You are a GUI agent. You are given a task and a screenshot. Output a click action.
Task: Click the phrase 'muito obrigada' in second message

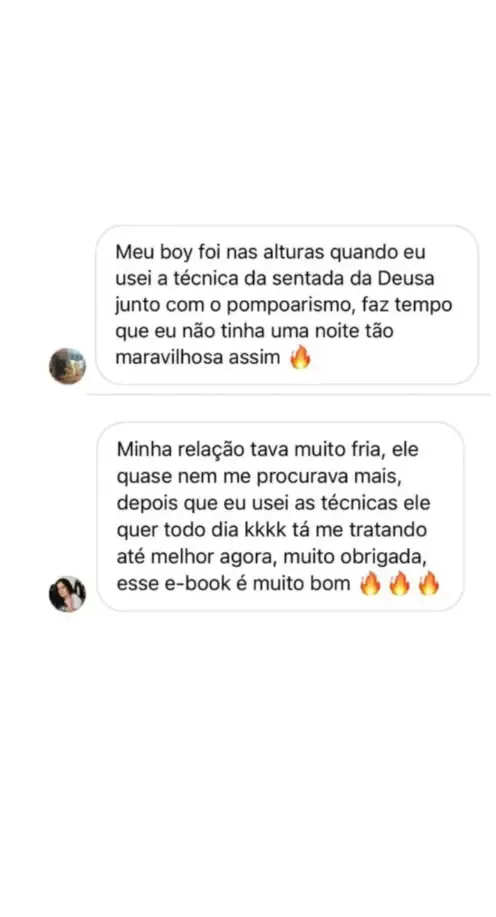tap(354, 557)
